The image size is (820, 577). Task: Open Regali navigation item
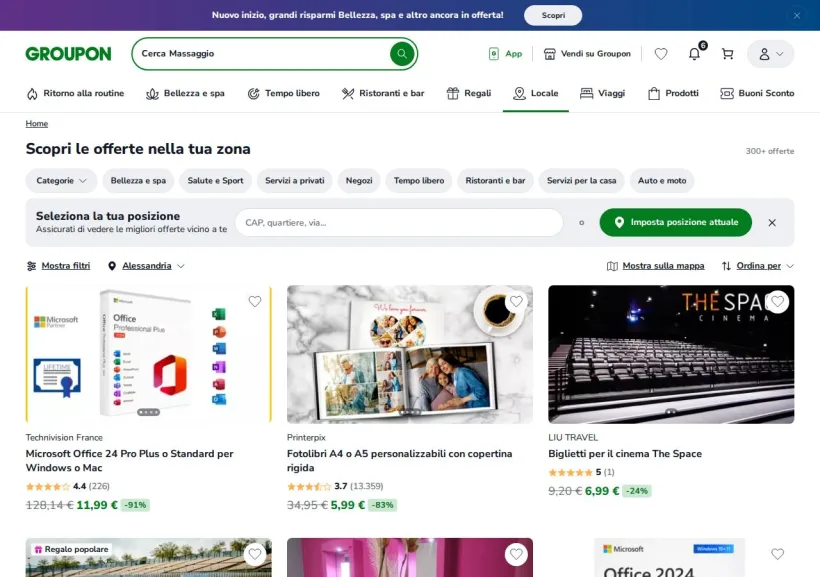click(x=469, y=93)
